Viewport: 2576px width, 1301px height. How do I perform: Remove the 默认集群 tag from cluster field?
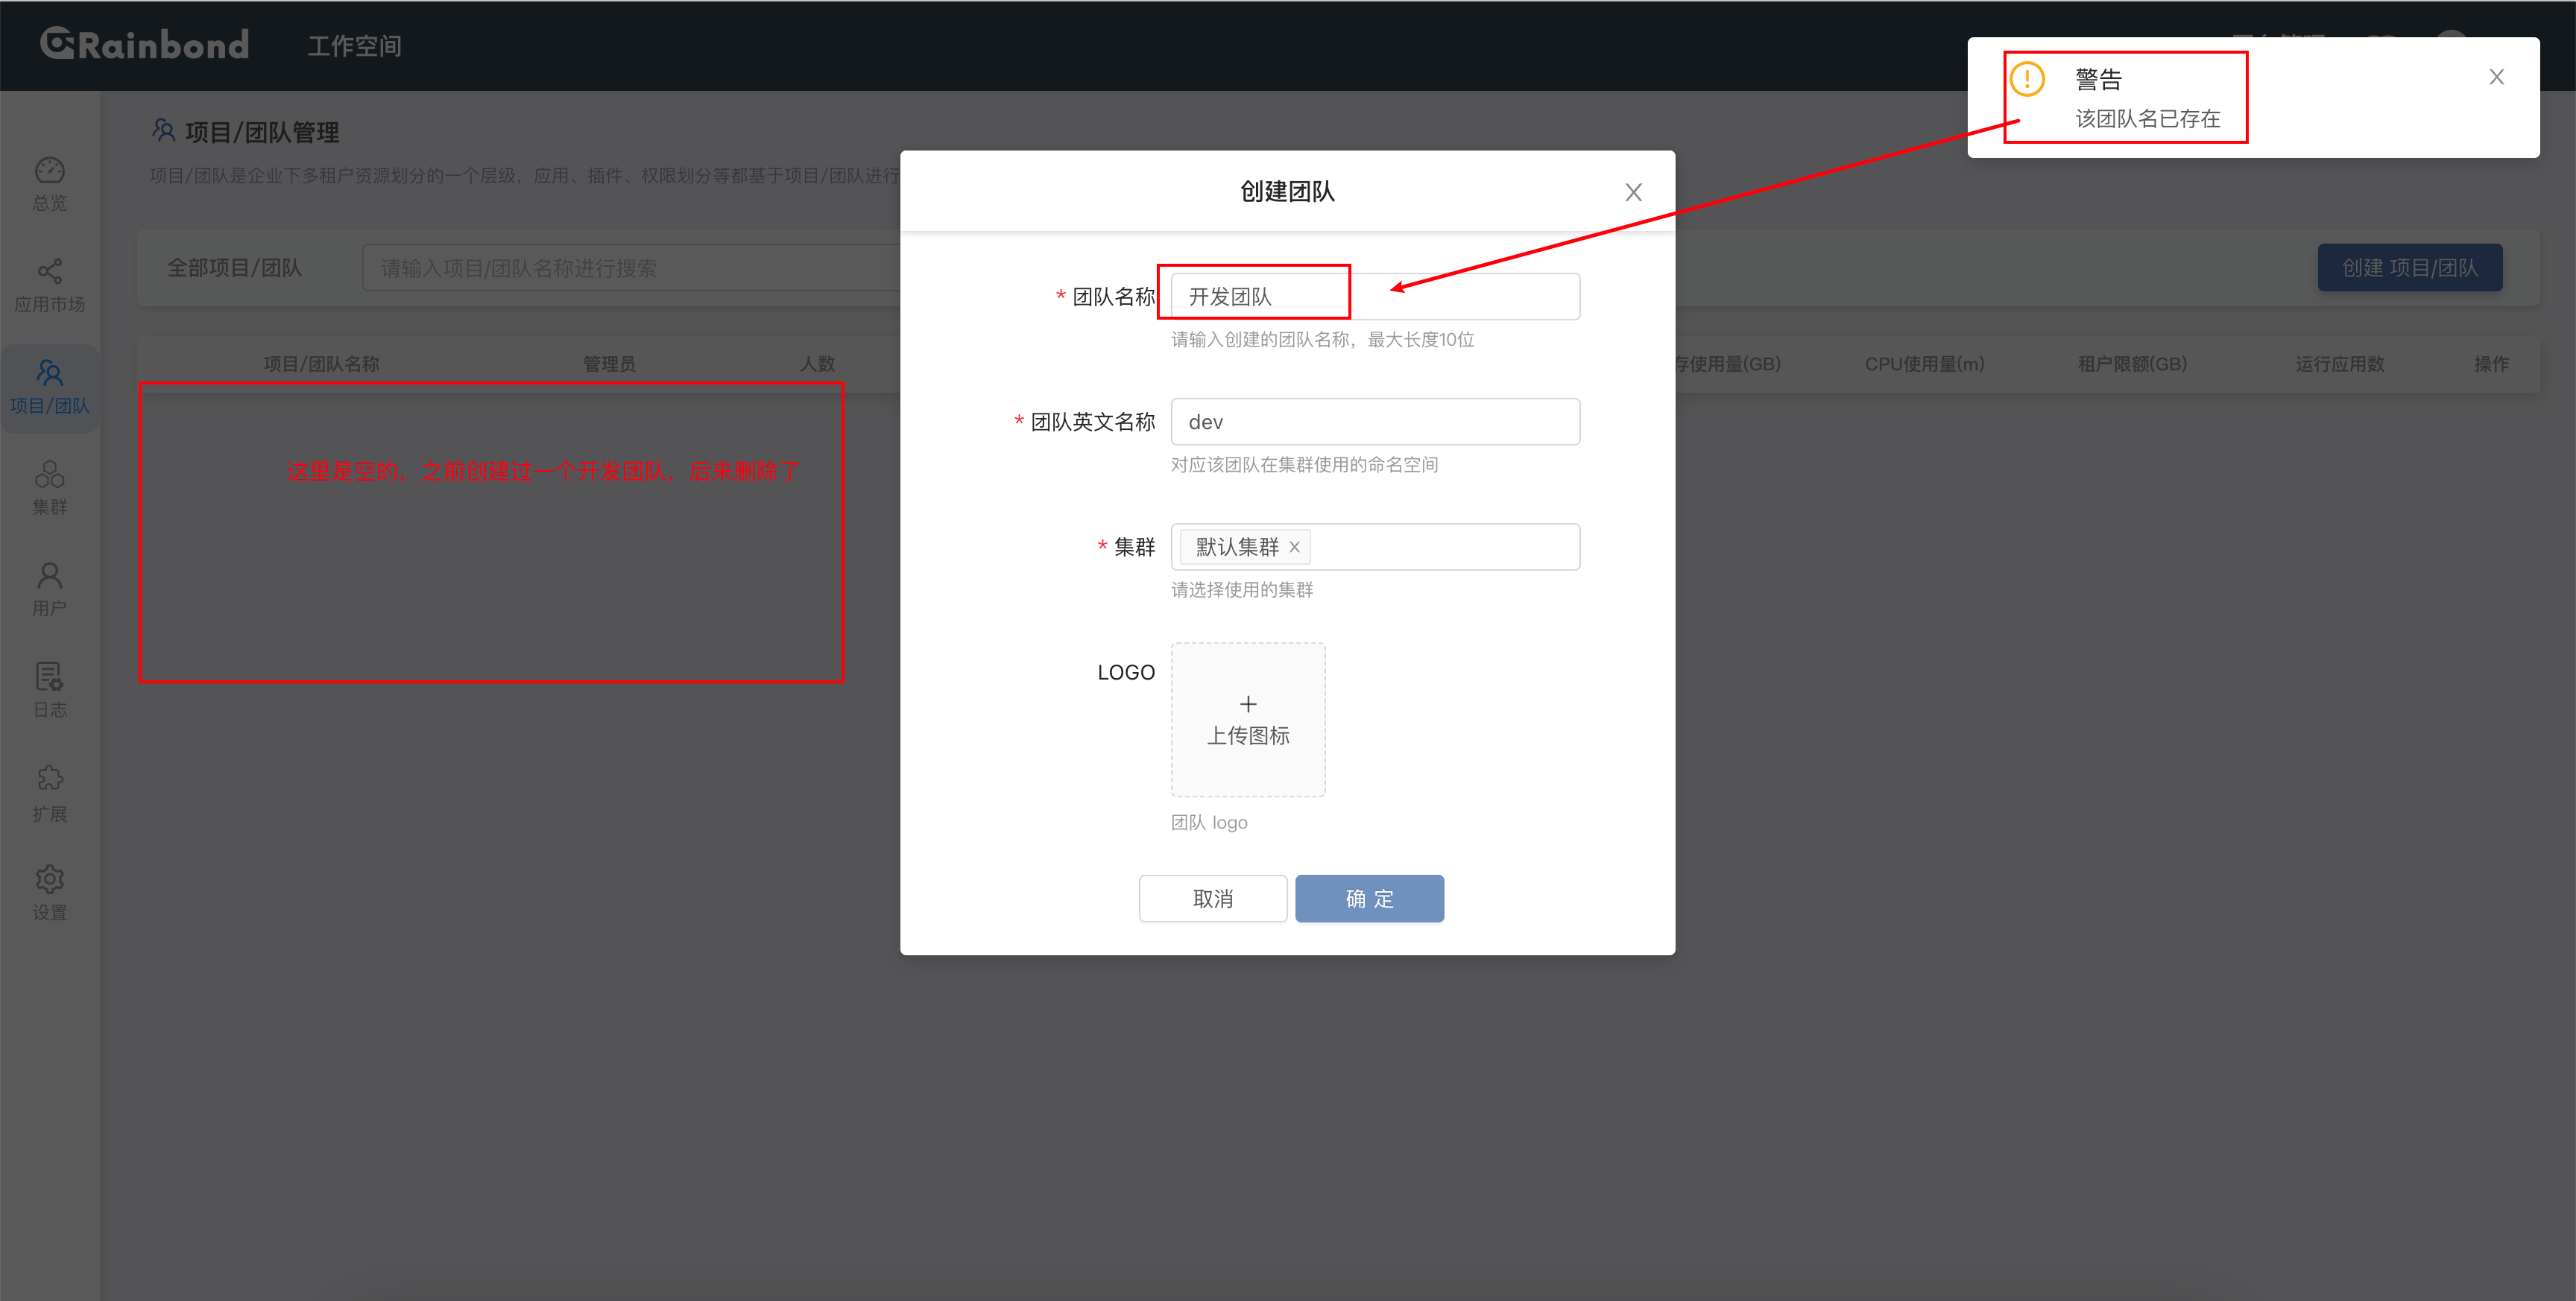[x=1294, y=547]
